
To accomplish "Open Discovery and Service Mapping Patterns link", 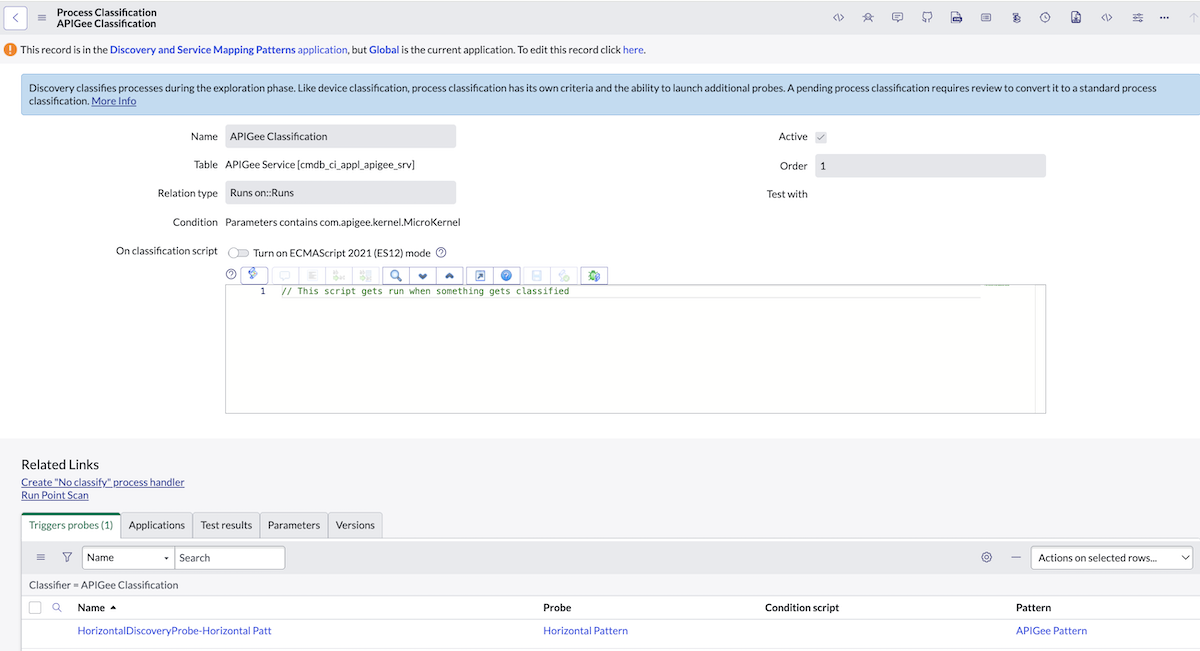I will click(203, 49).
